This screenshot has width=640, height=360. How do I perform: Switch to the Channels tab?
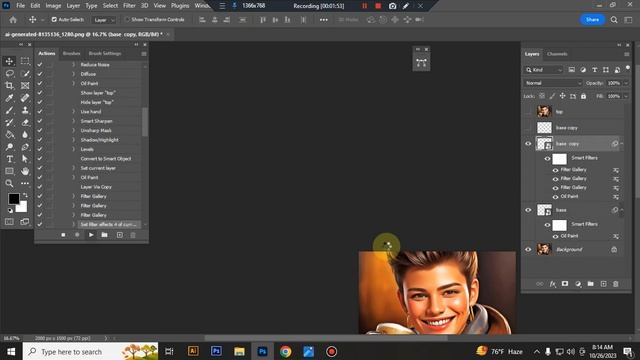click(x=557, y=54)
